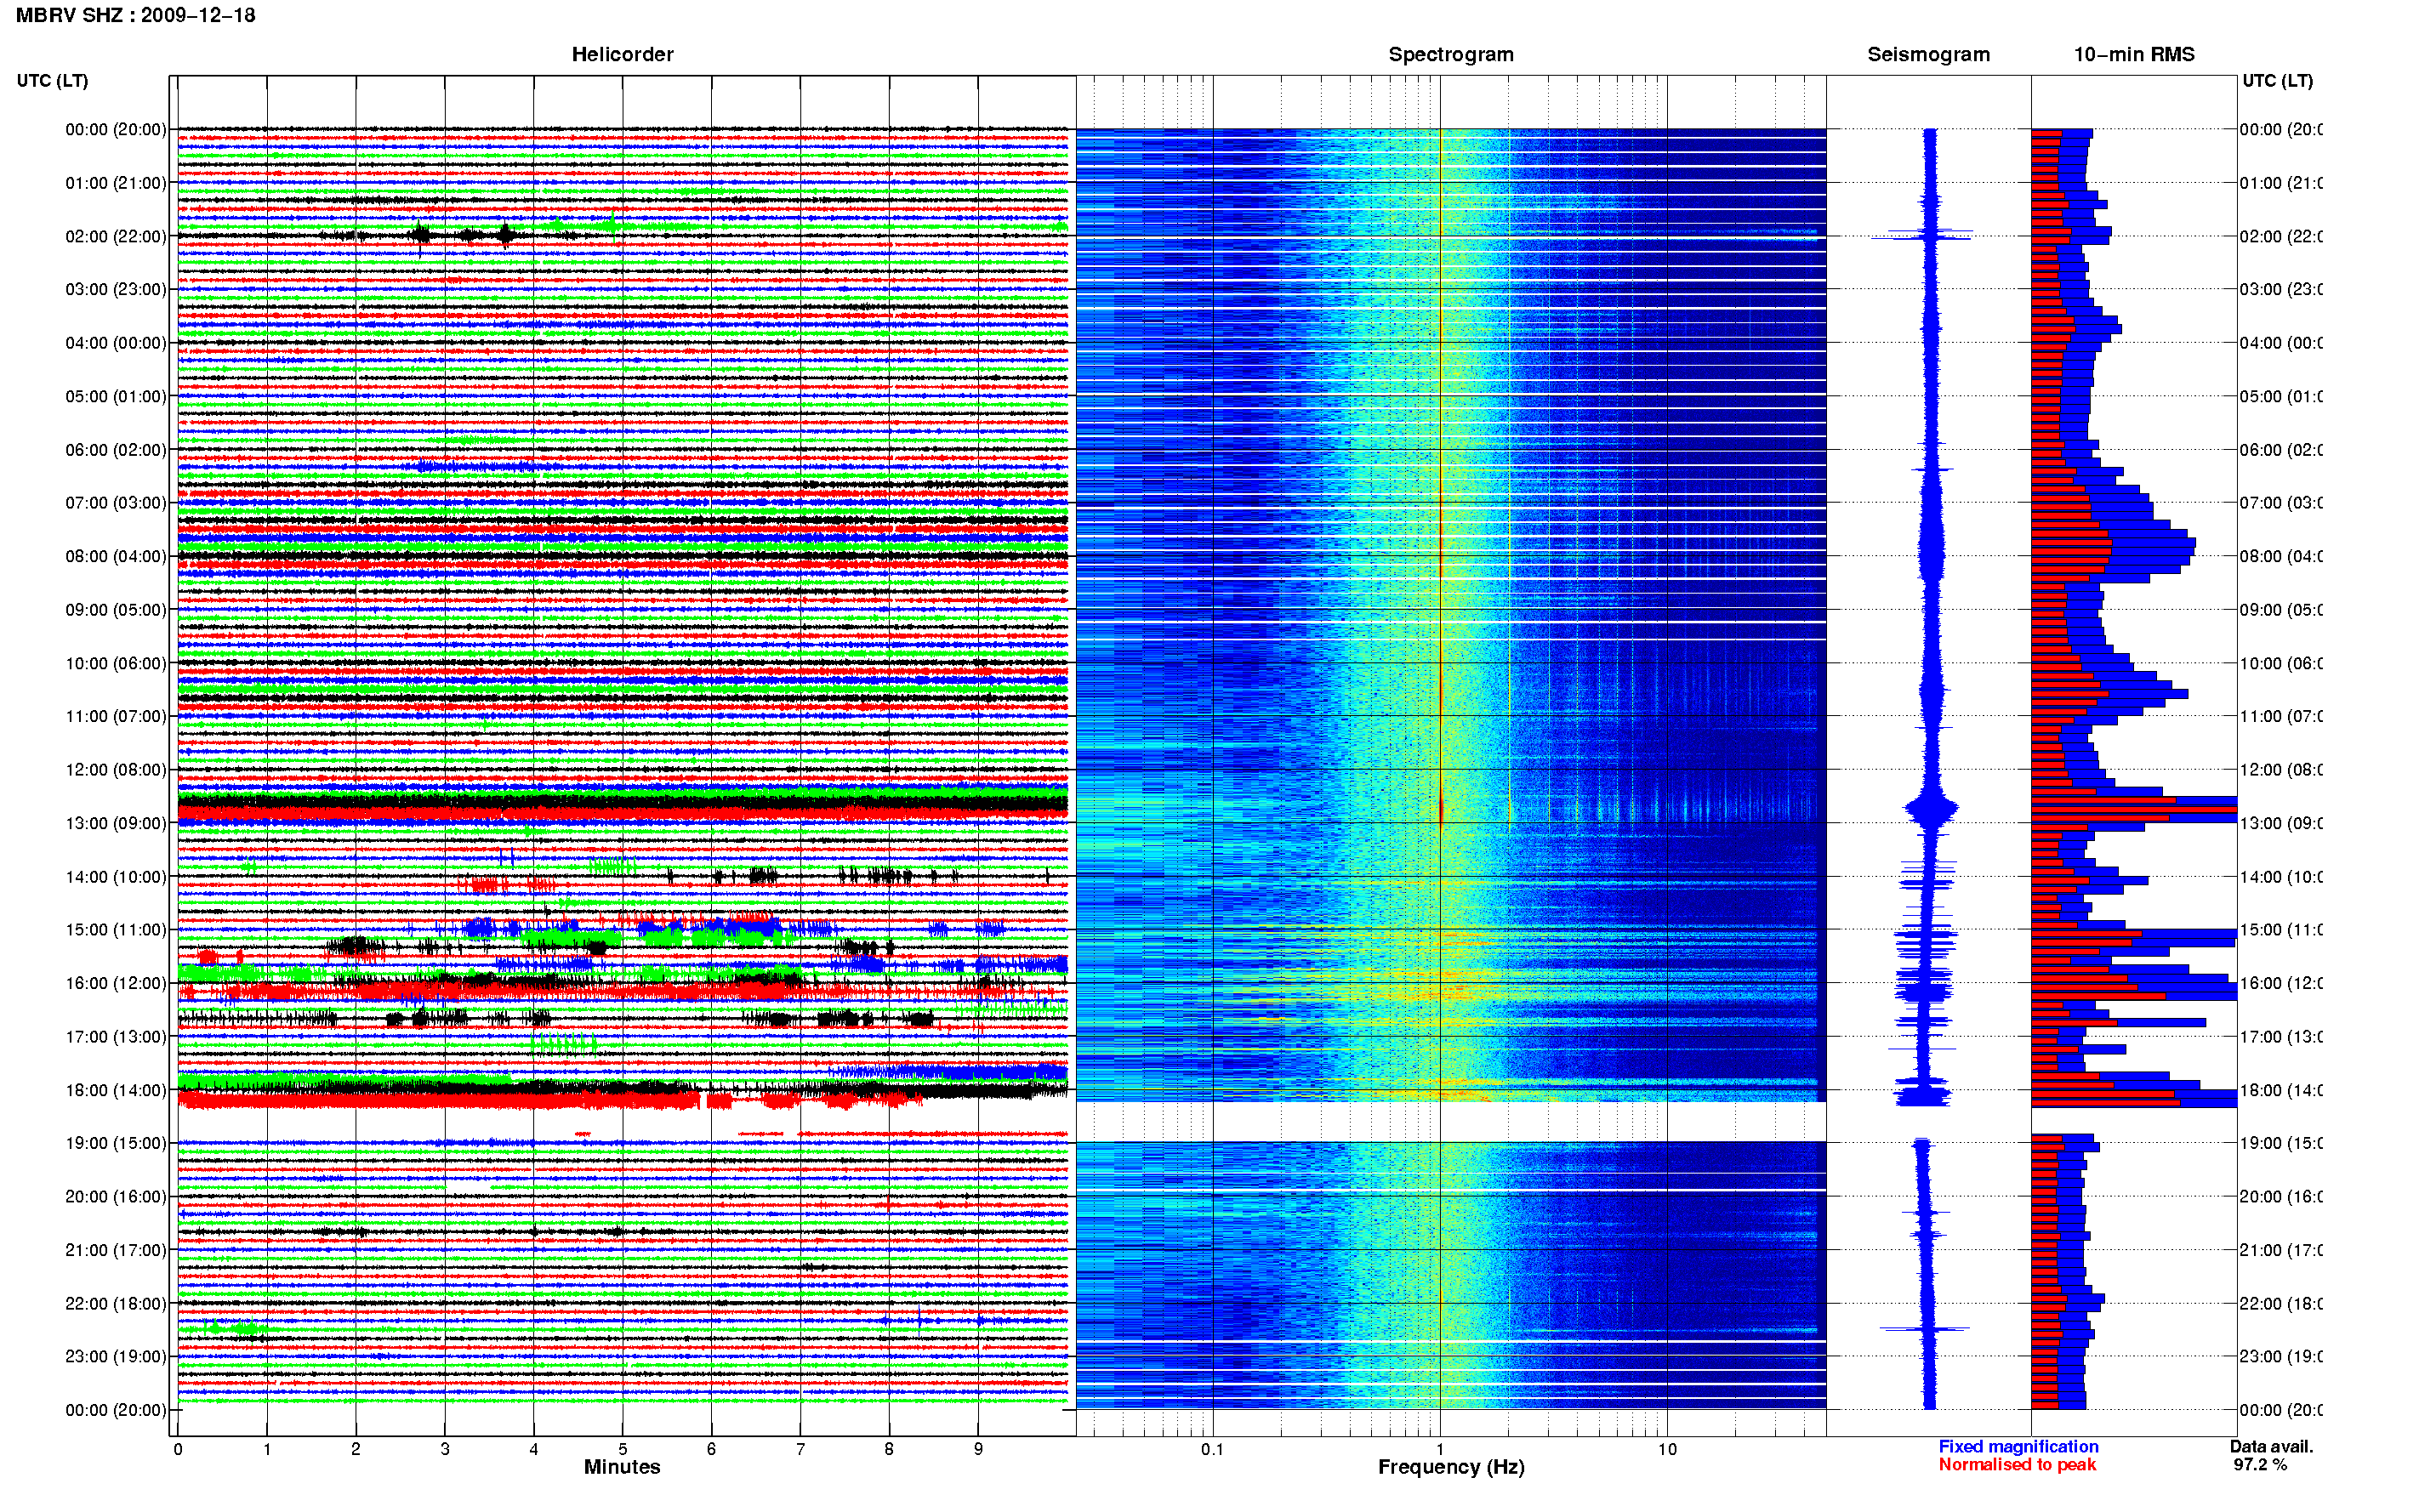Click the '10-min RMS' panel heading

tap(2133, 54)
